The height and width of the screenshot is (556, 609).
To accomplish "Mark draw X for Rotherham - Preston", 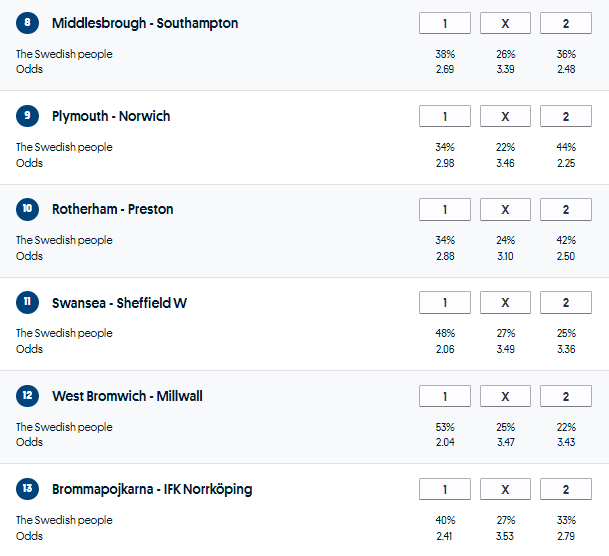I will click(x=505, y=209).
